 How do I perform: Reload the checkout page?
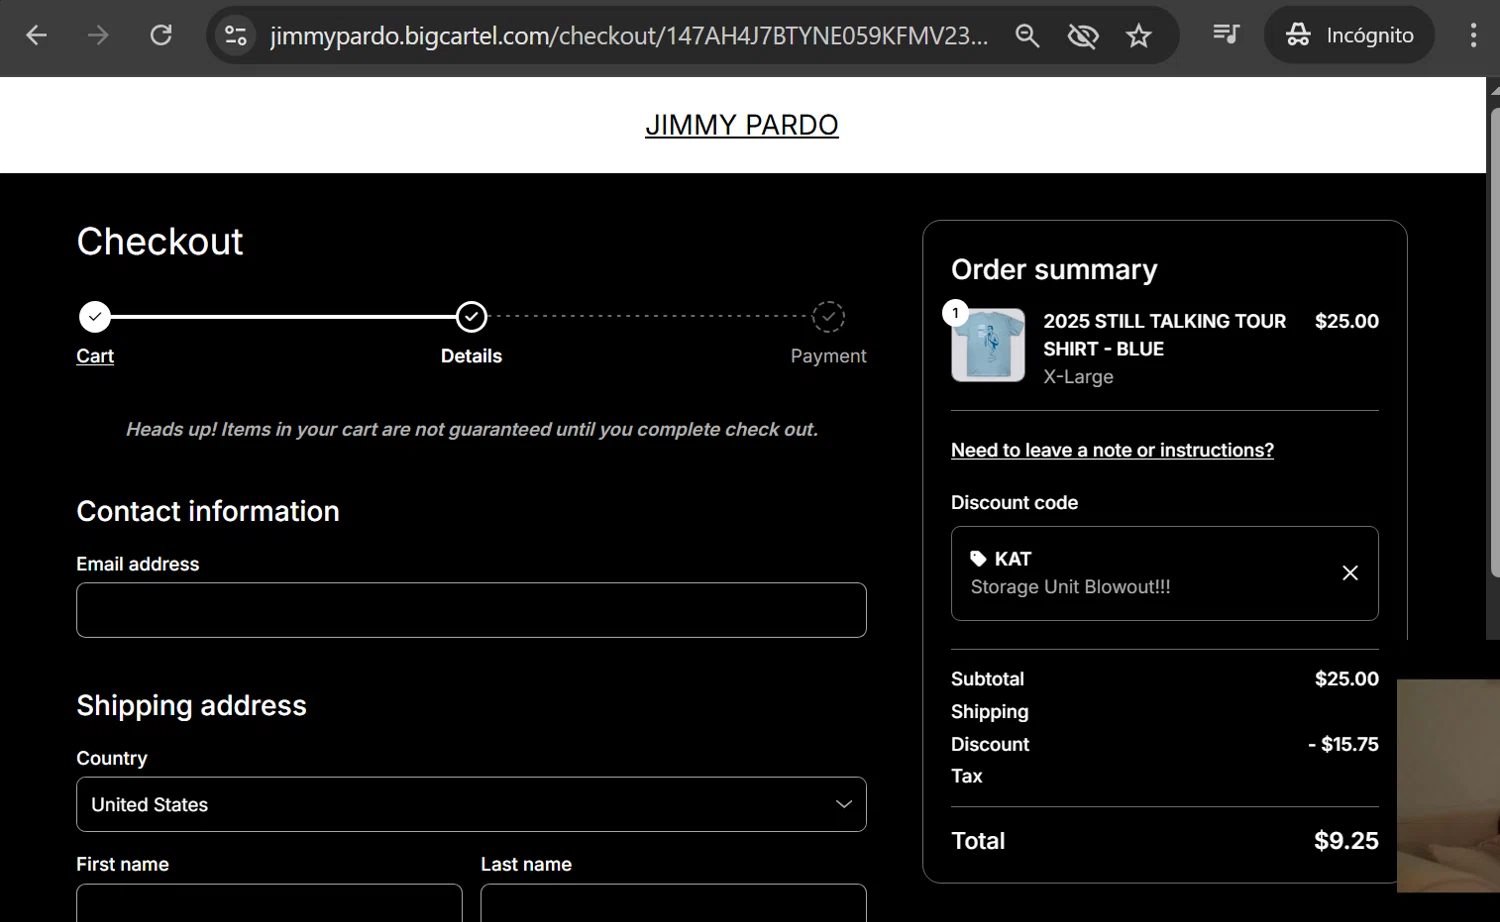(x=161, y=36)
